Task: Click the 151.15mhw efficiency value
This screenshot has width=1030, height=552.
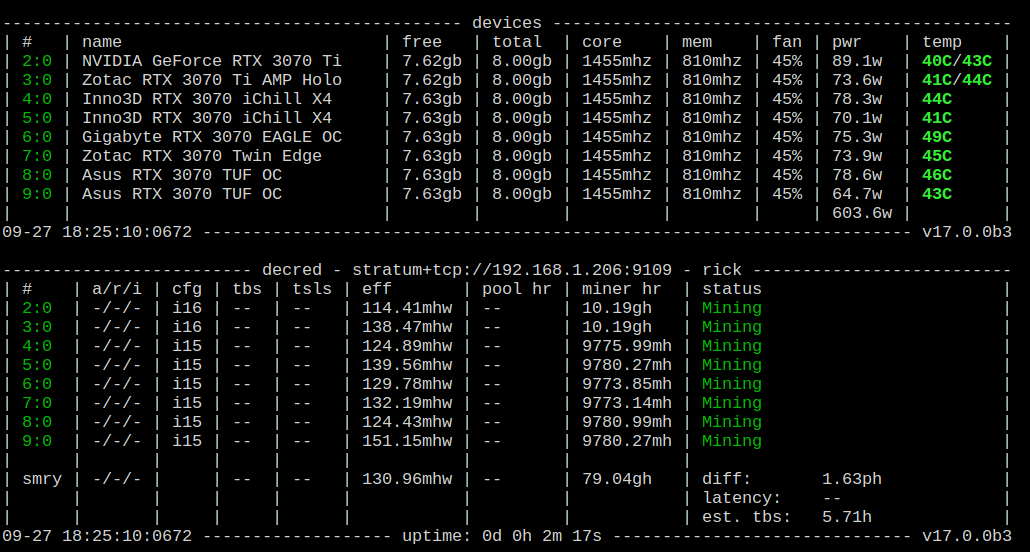Action: [x=407, y=442]
